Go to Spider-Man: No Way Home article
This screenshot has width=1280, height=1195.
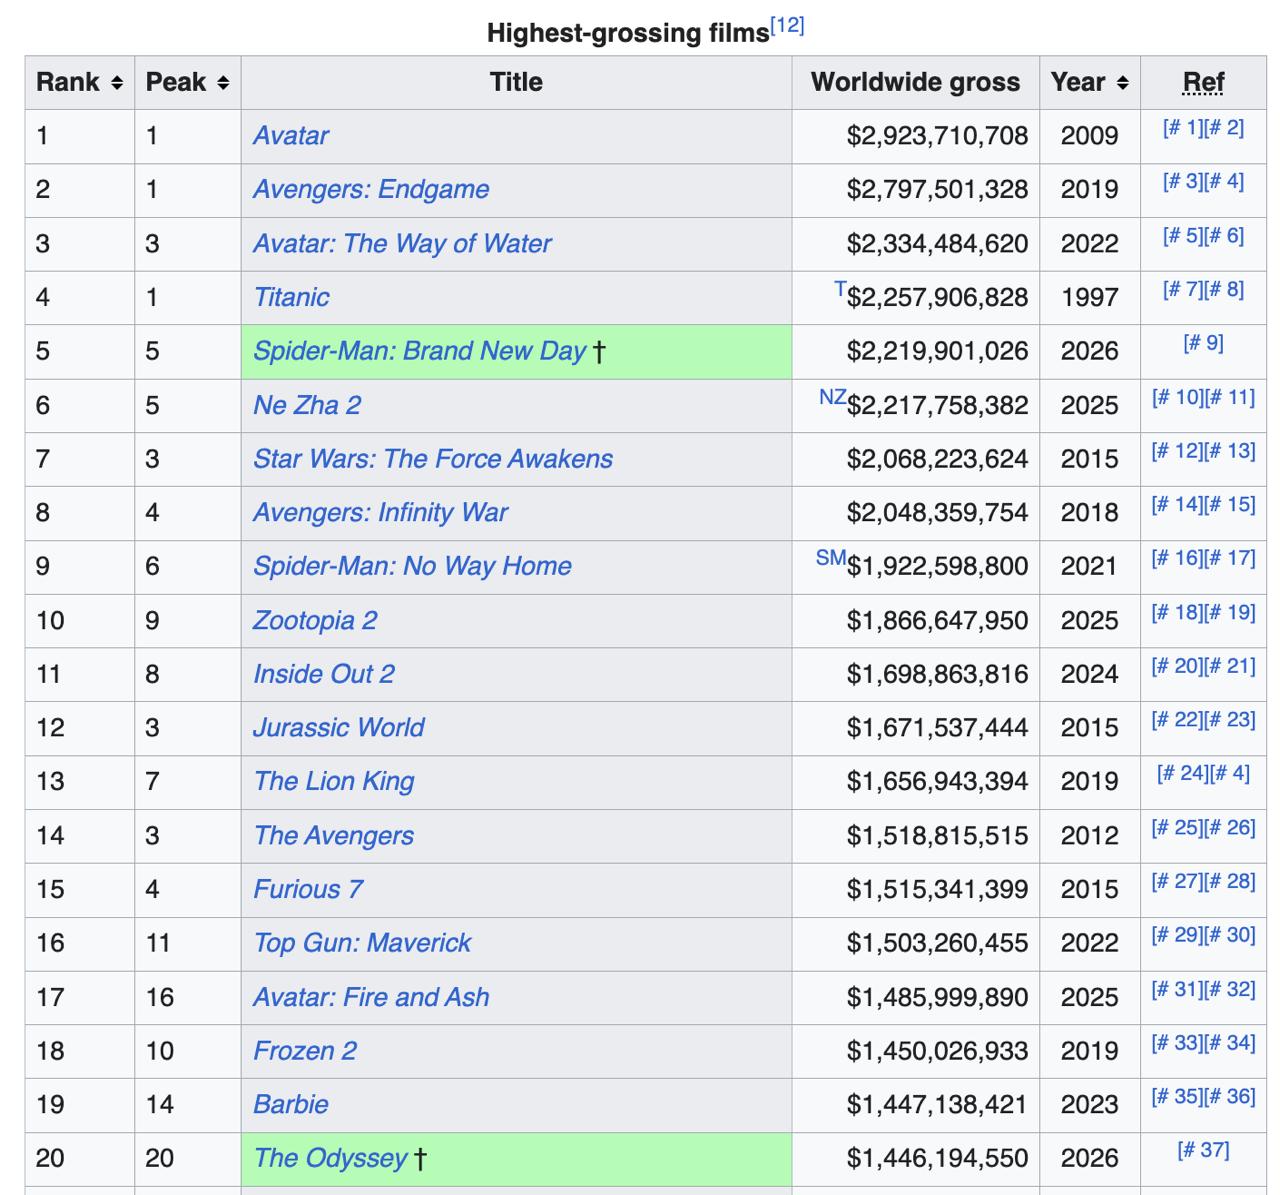click(x=412, y=567)
